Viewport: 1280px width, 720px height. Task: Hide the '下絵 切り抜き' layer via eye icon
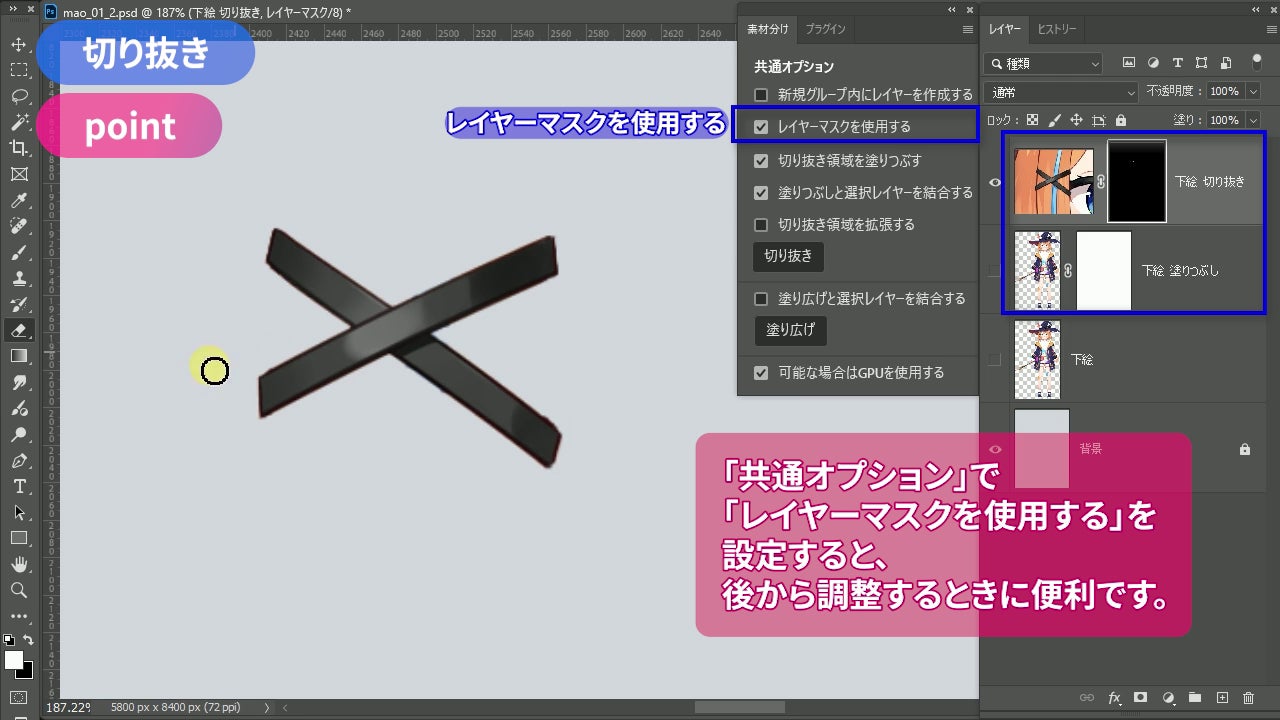(x=995, y=182)
